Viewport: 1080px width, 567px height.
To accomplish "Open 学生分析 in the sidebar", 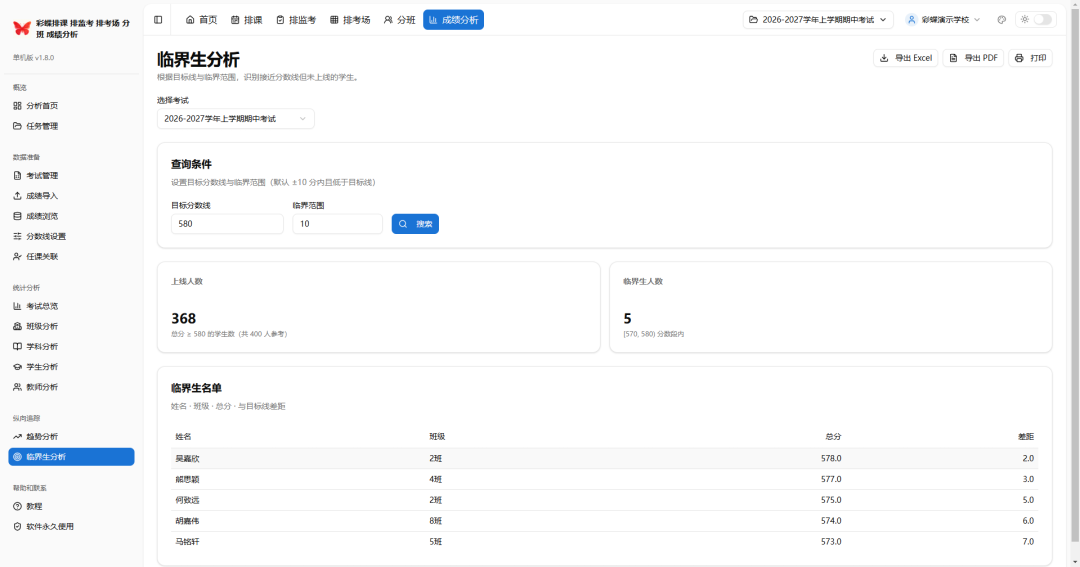I will (x=72, y=367).
